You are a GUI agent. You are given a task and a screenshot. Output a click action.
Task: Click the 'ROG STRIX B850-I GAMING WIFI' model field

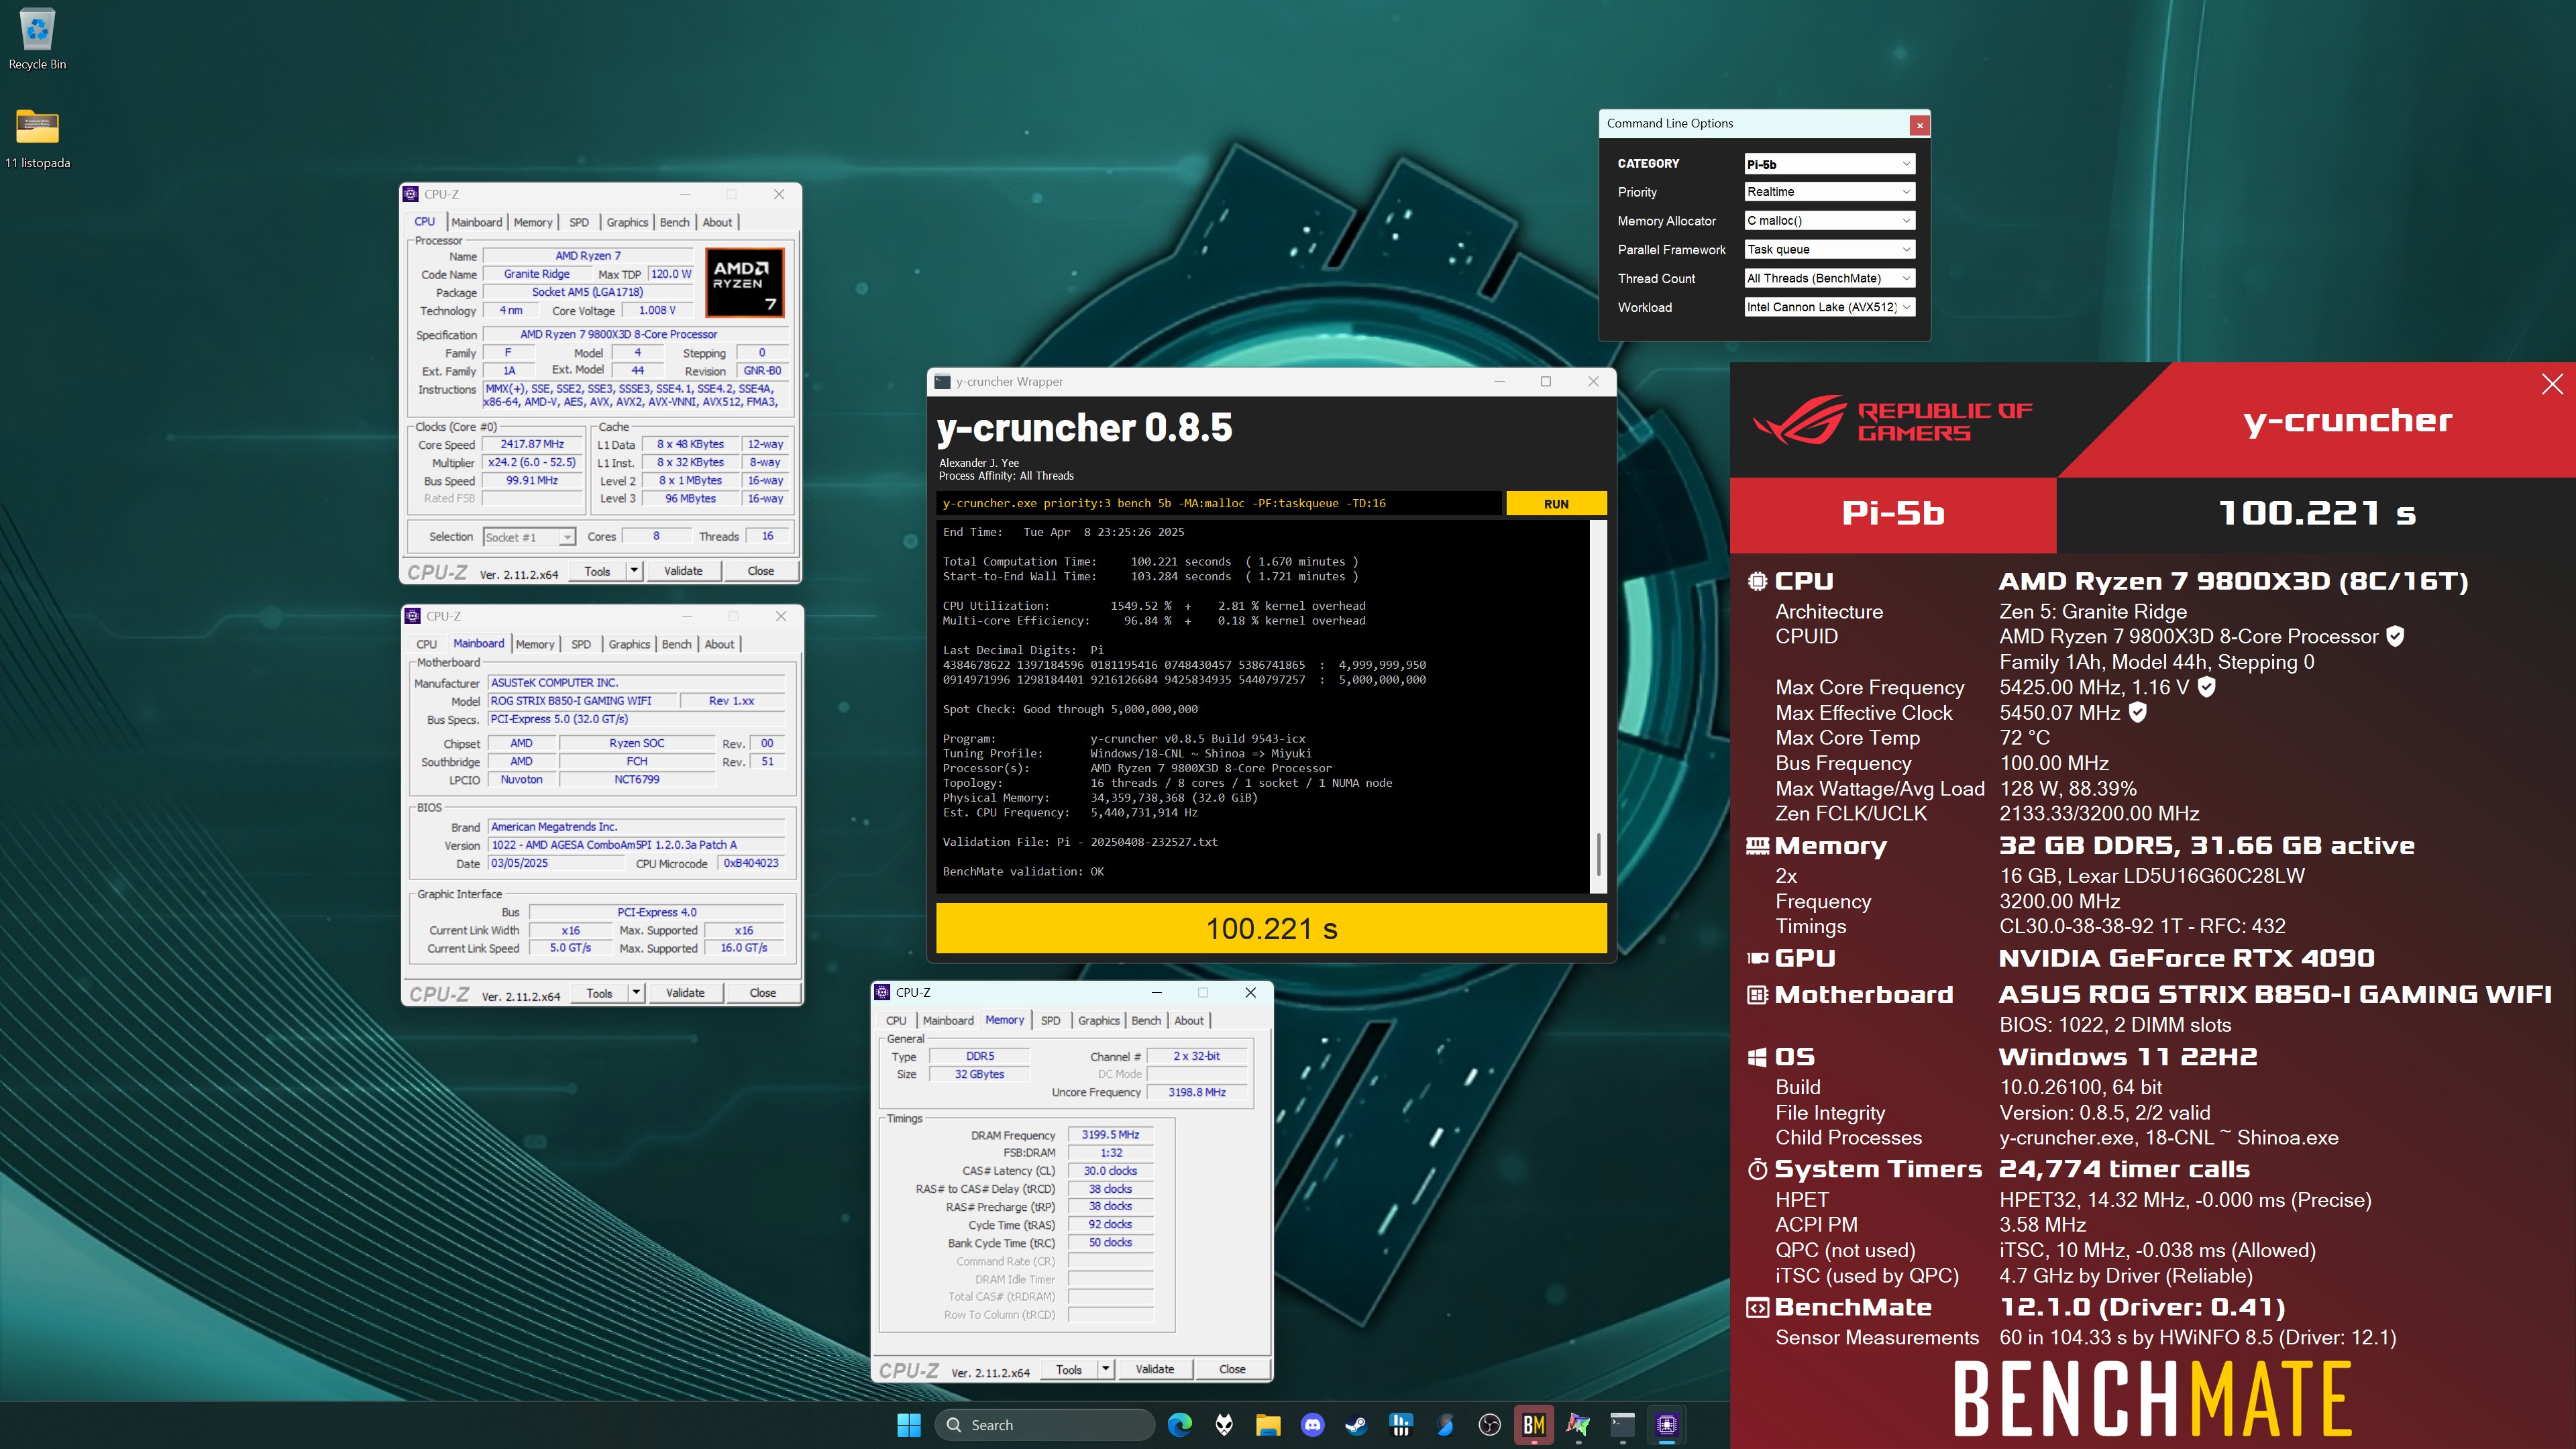click(x=581, y=701)
